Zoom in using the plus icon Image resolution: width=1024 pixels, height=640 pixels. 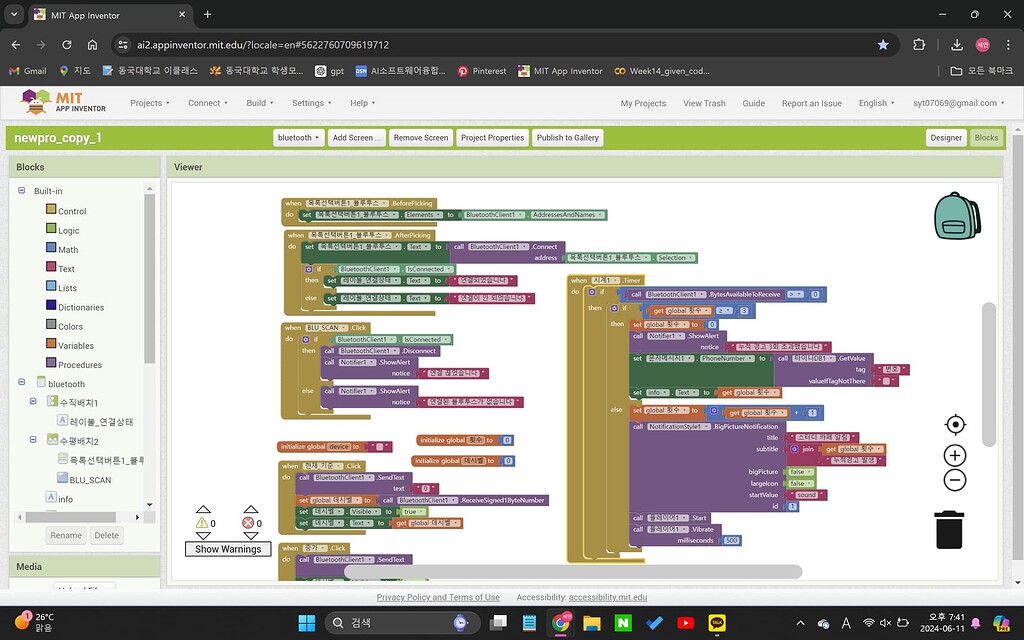click(x=955, y=455)
